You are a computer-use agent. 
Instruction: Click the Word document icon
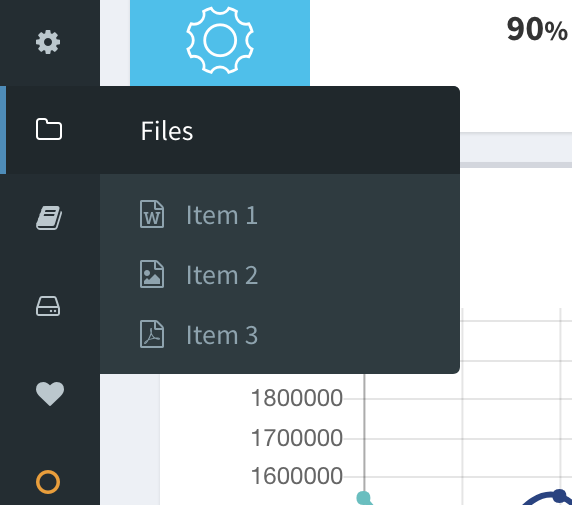coord(152,214)
